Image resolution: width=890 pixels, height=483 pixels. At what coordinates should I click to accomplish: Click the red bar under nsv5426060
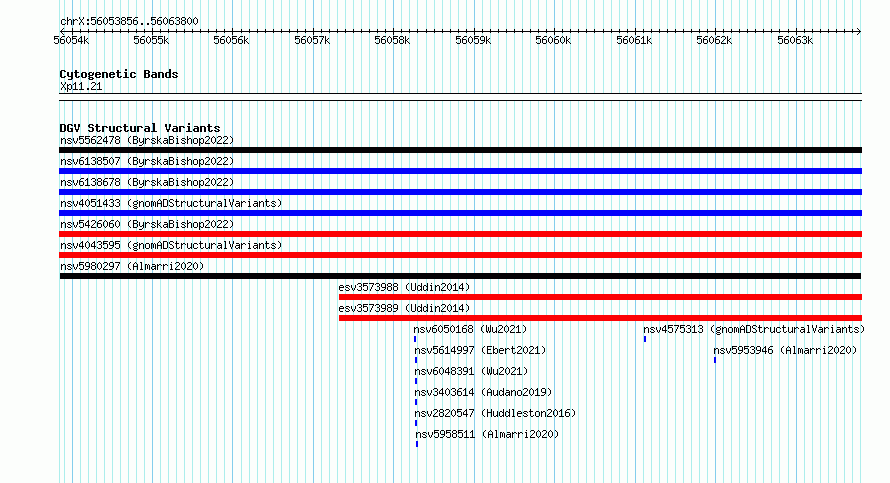(460, 234)
